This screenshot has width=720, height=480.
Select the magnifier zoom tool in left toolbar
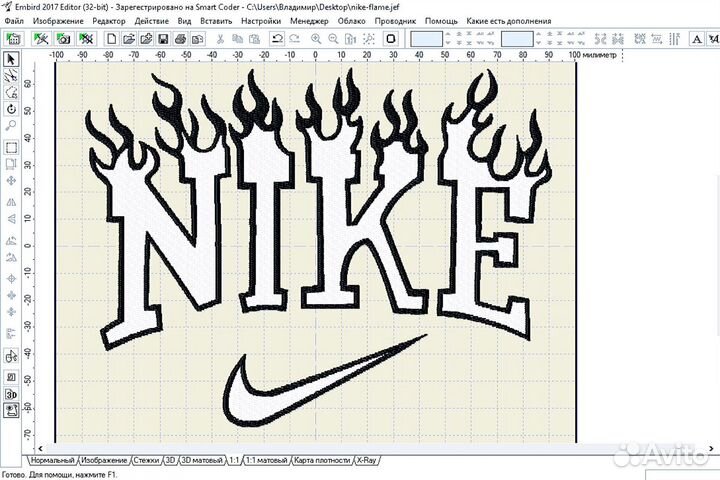[11, 127]
